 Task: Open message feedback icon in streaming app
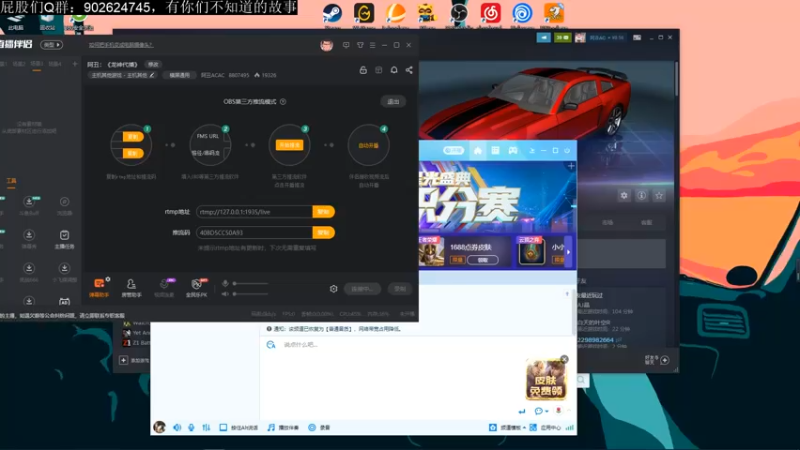point(346,45)
